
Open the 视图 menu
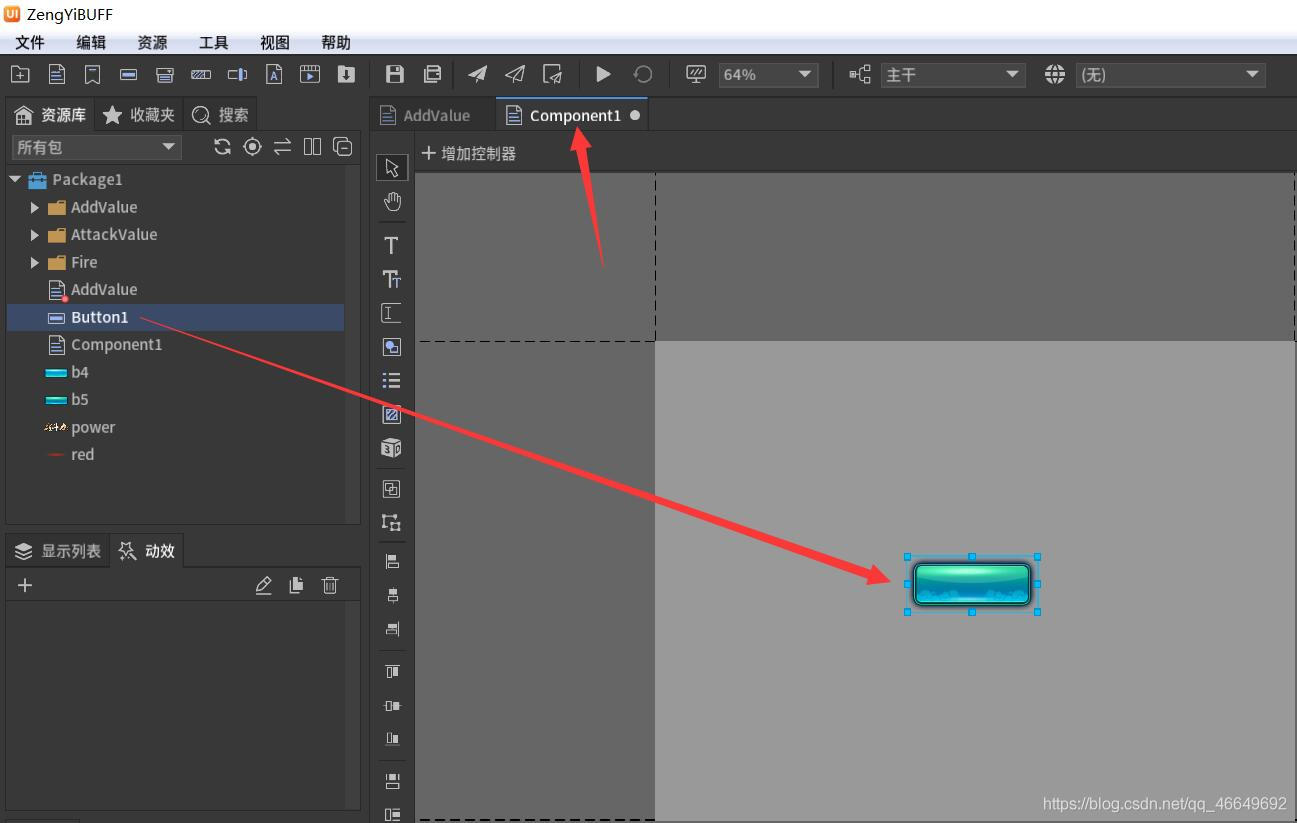pos(275,43)
